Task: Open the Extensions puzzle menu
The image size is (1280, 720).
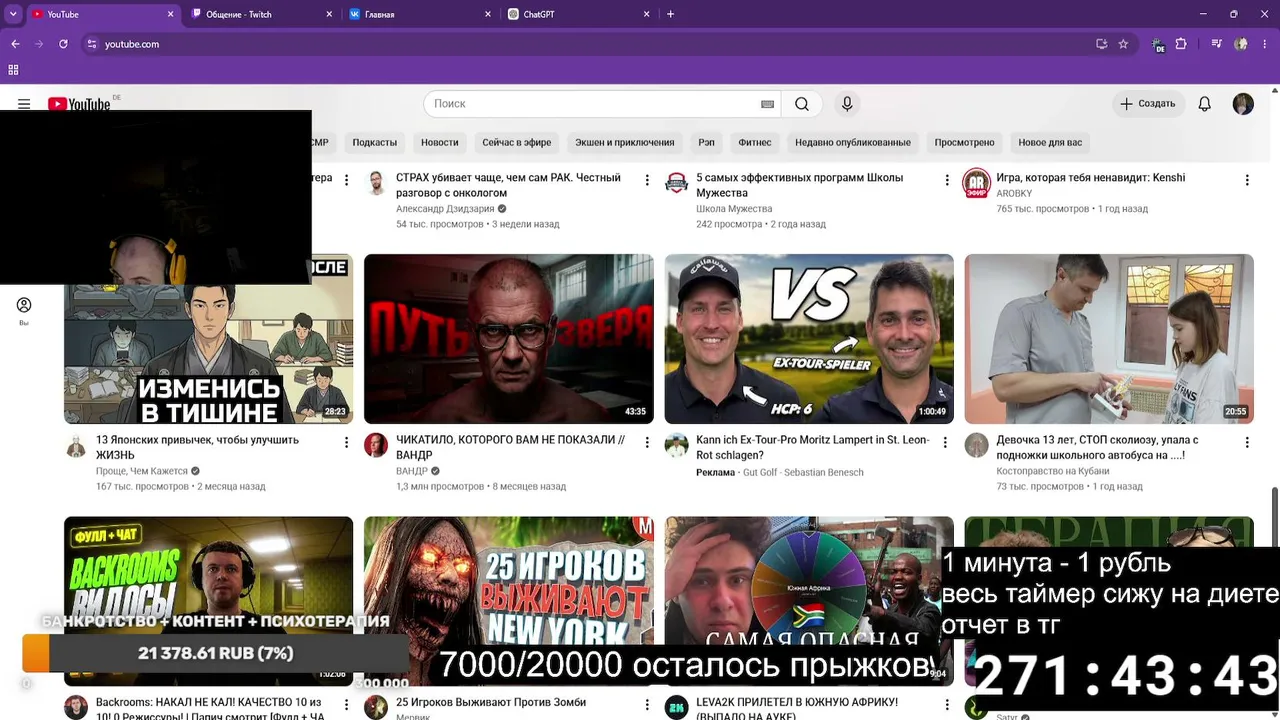Action: [1181, 44]
